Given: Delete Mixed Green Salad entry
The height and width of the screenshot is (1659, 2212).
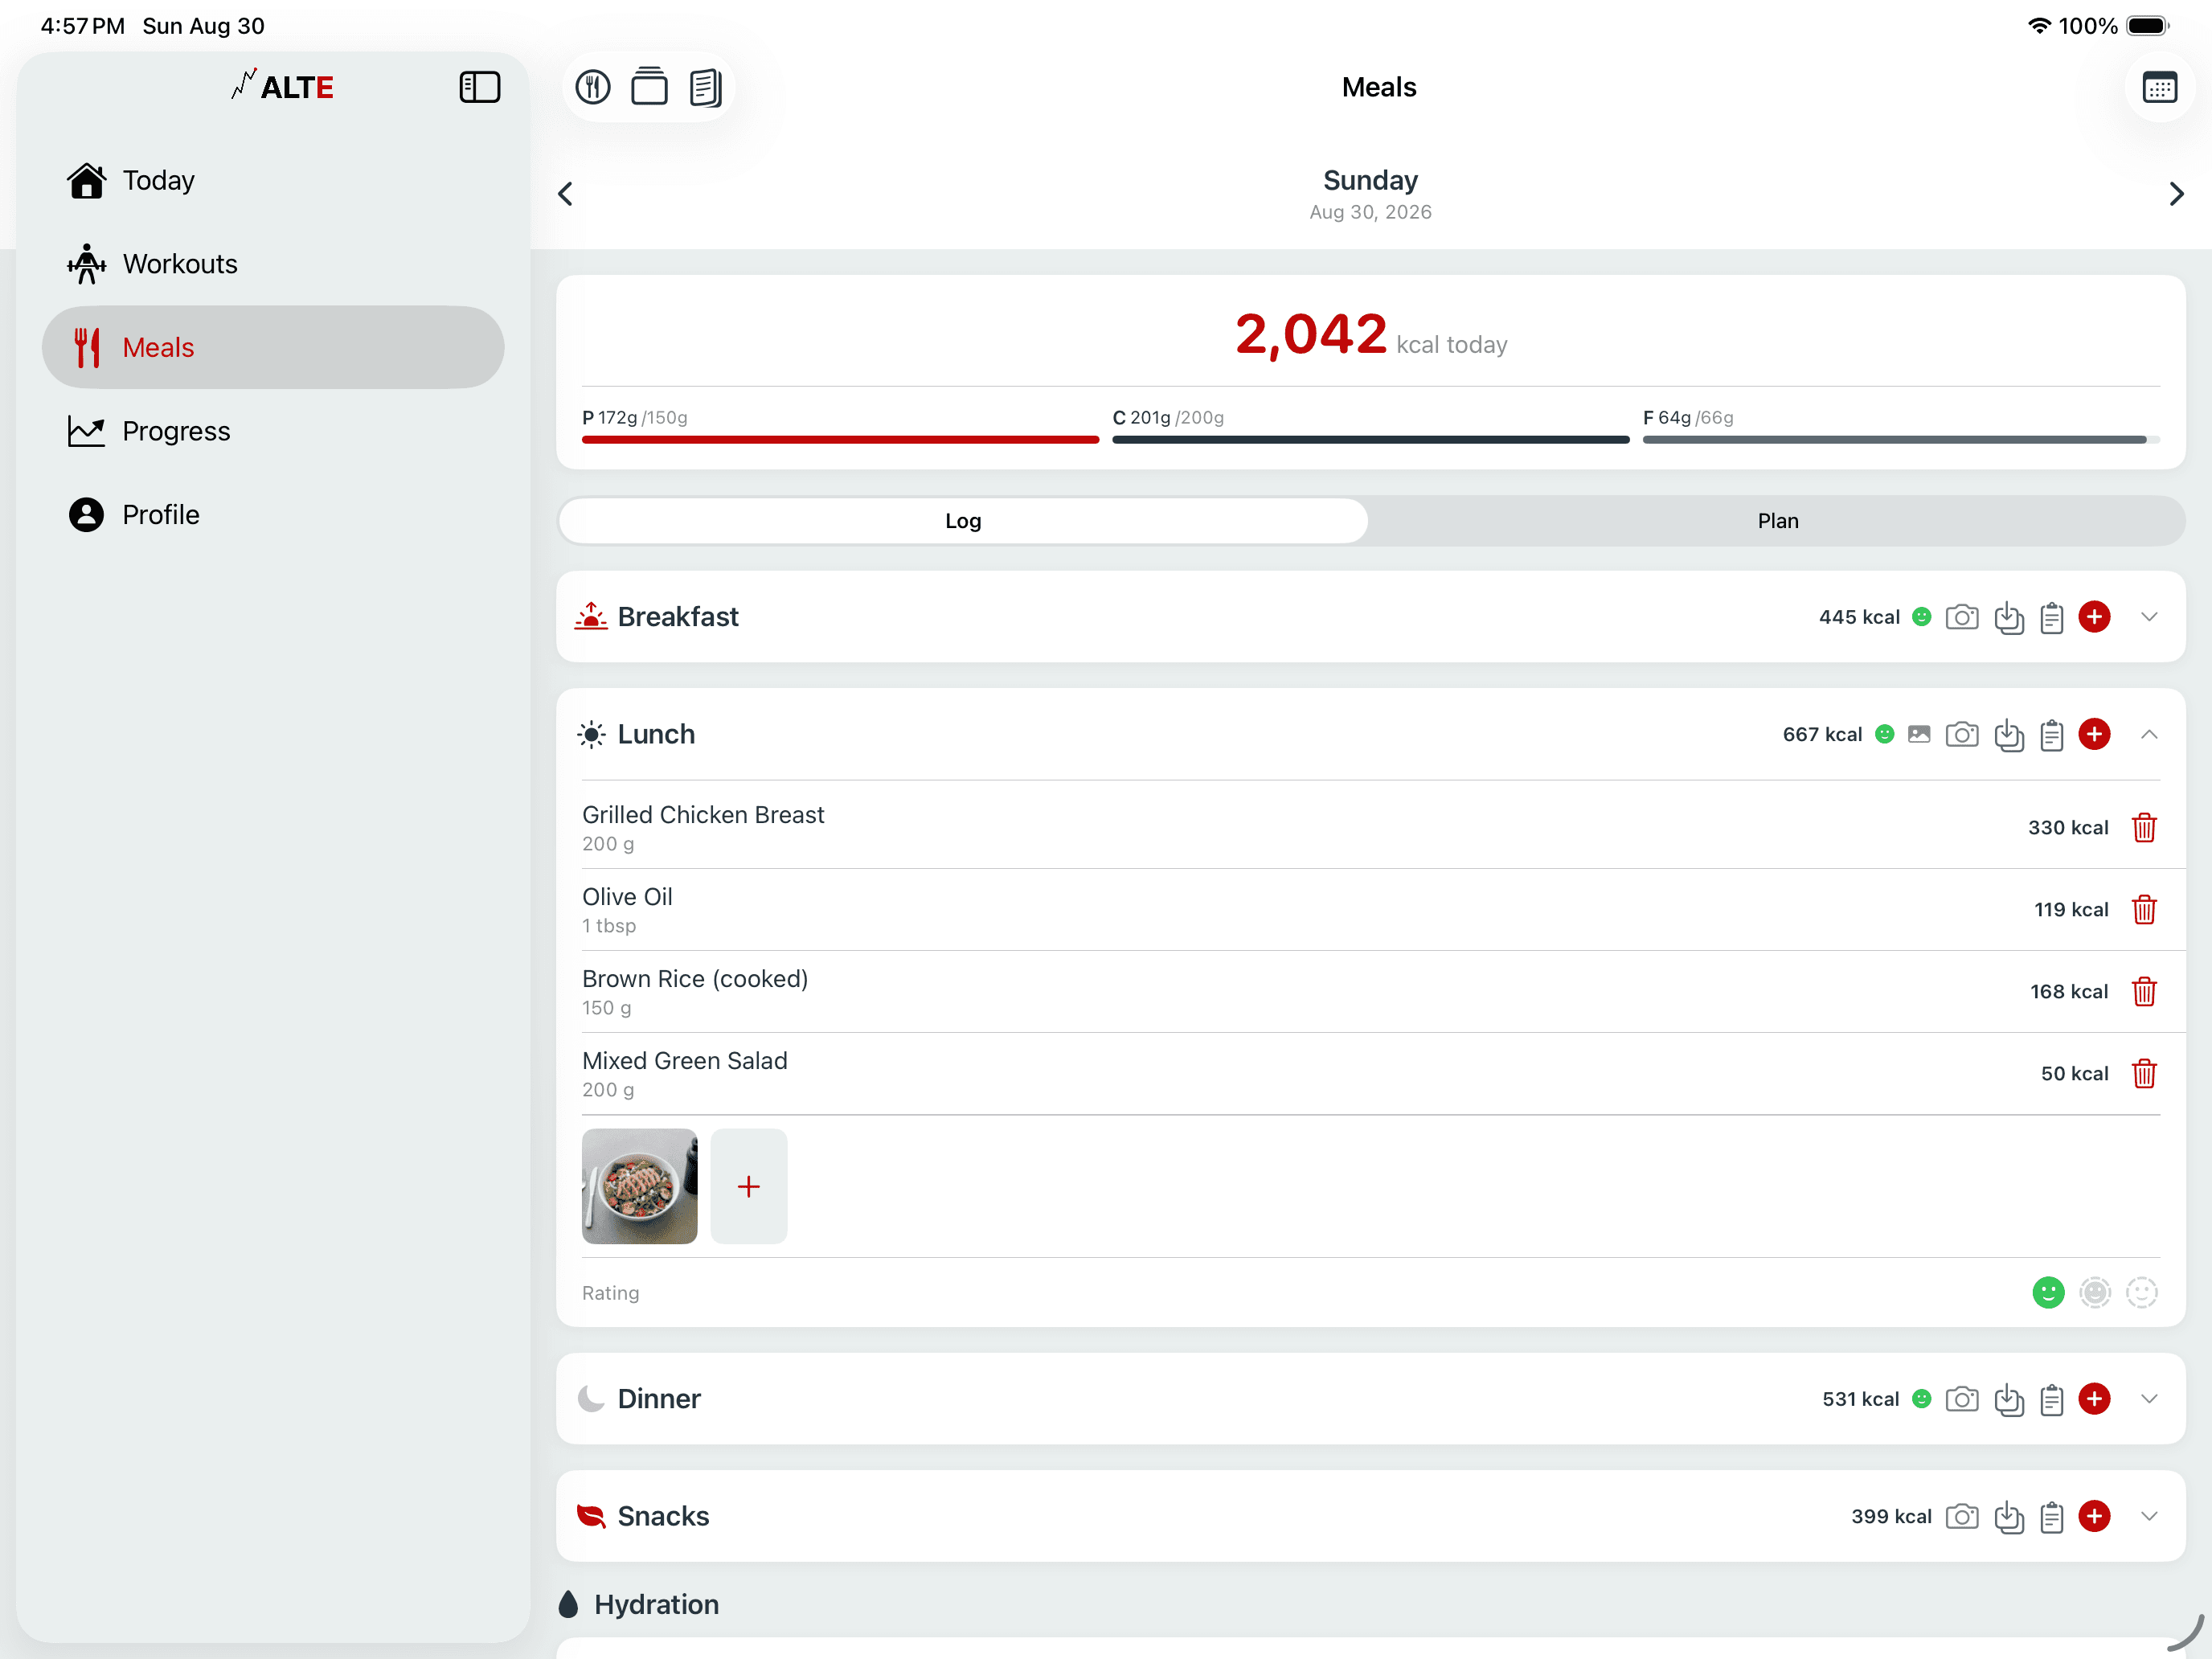Looking at the screenshot, I should 2144,1074.
